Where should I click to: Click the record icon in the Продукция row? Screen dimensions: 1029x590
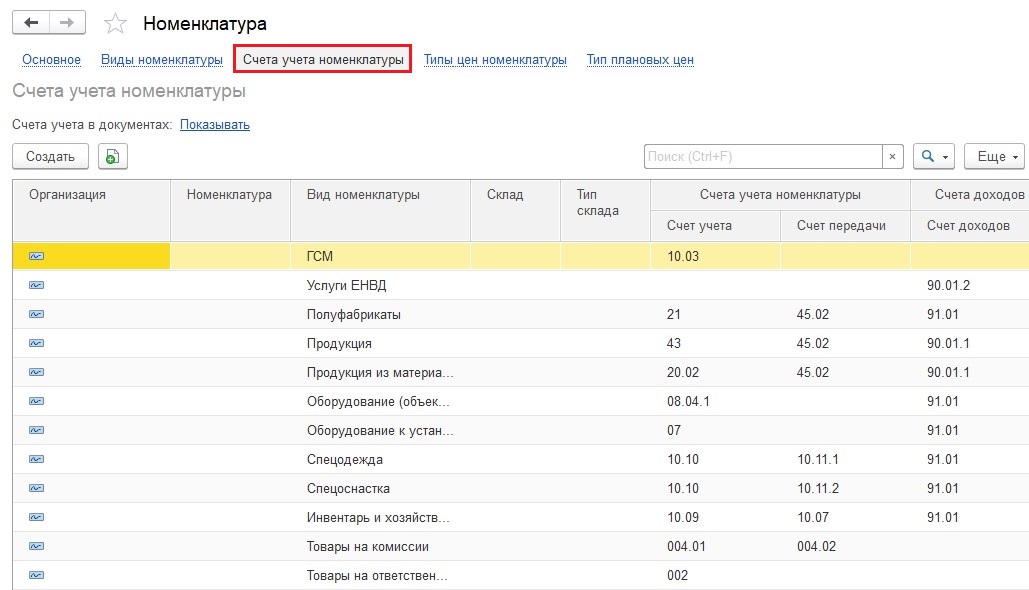(37, 343)
